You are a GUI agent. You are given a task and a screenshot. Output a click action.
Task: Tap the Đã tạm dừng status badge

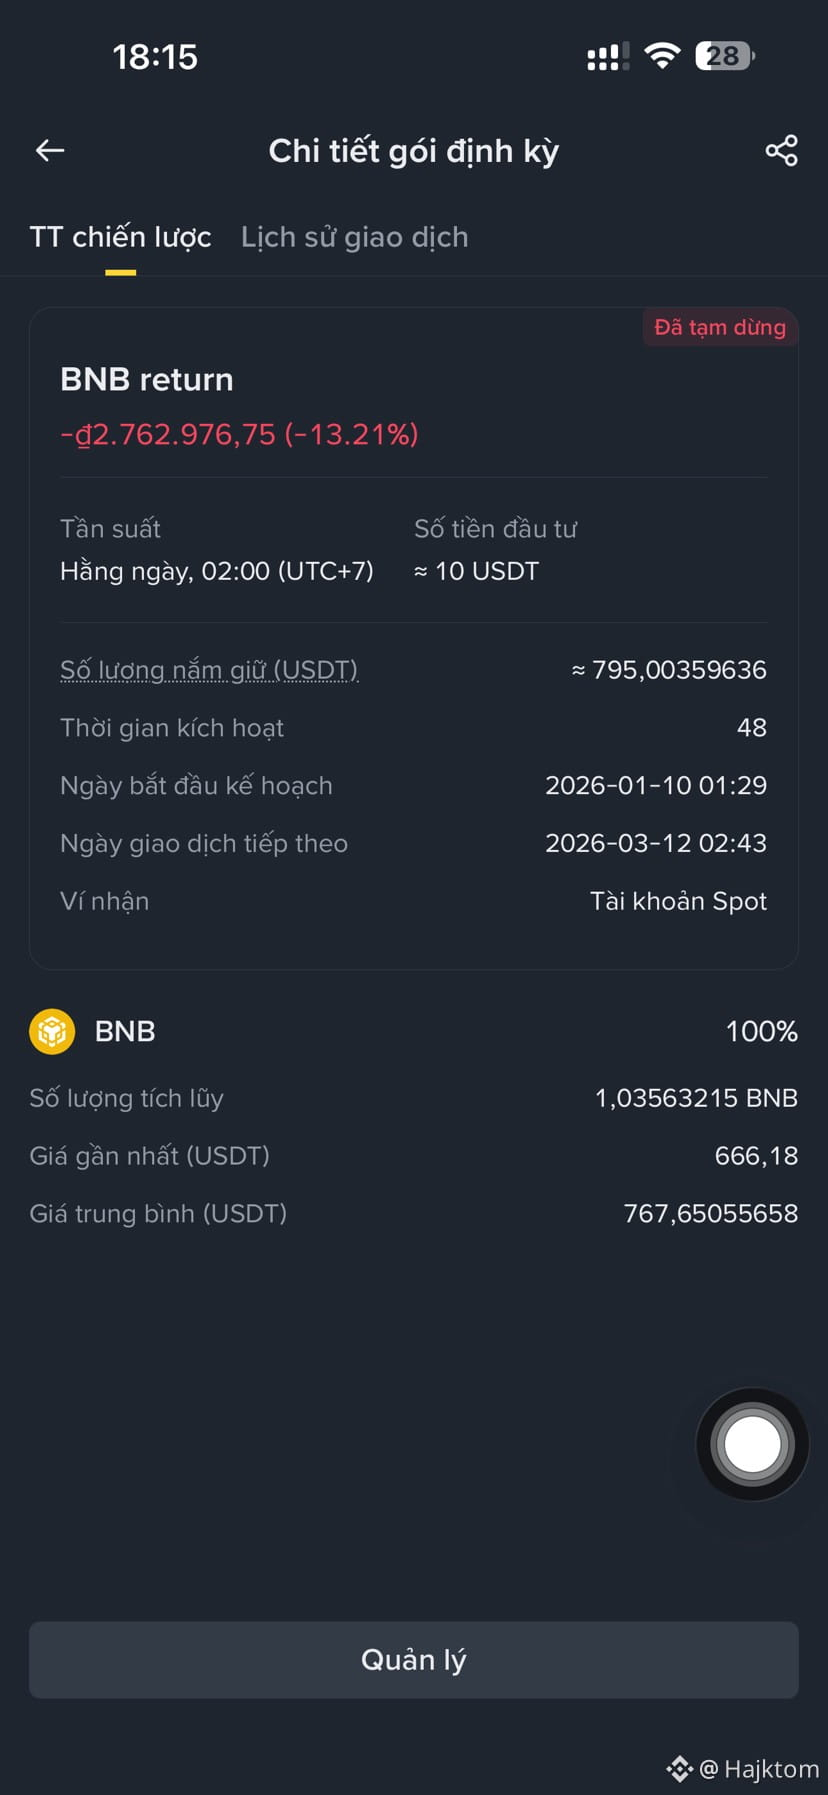720,327
